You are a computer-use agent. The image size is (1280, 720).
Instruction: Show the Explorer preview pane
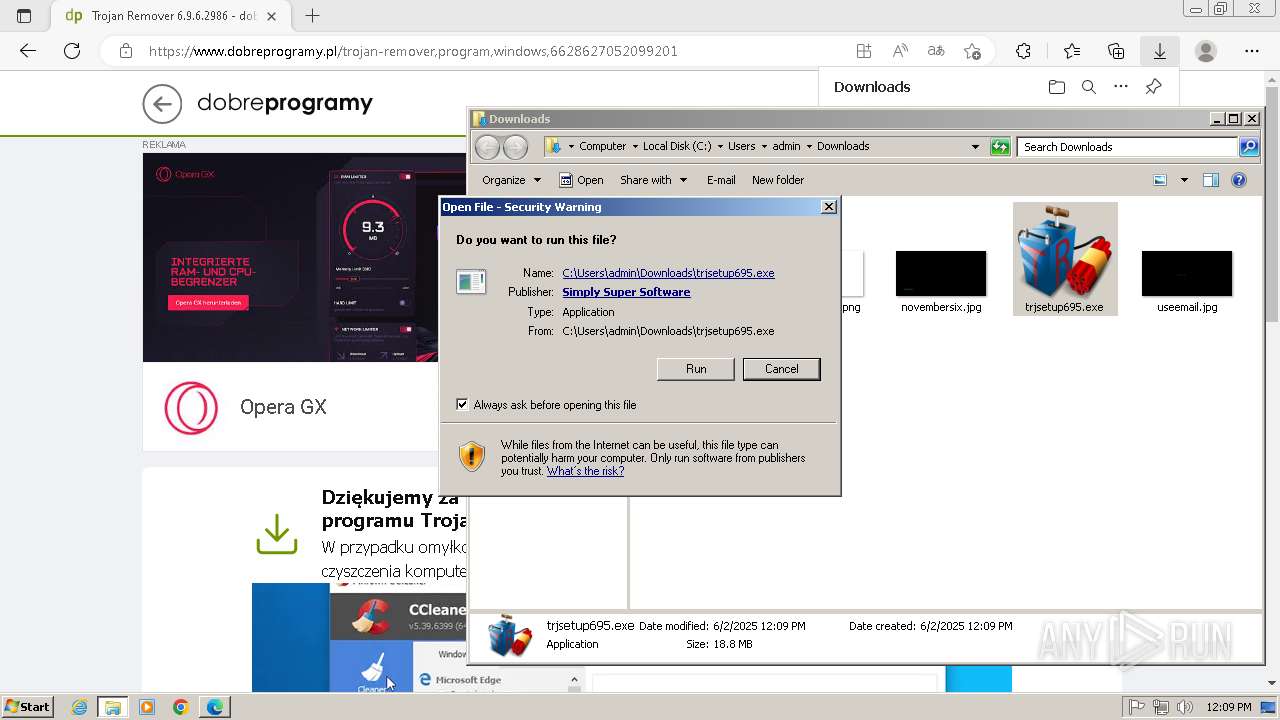coord(1211,180)
